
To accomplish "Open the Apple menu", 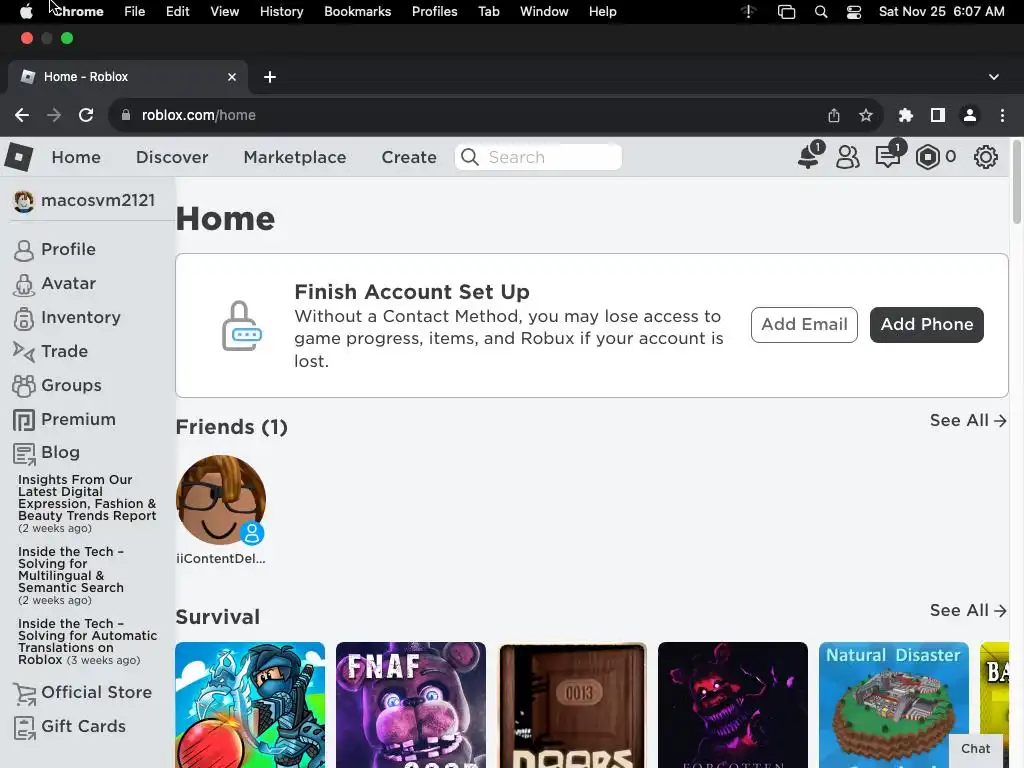I will click(26, 12).
